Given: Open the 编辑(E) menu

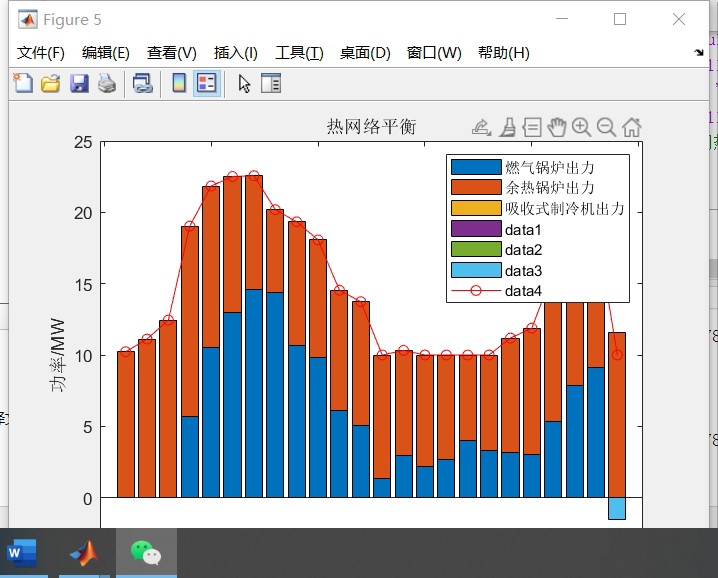Looking at the screenshot, I should click(106, 53).
